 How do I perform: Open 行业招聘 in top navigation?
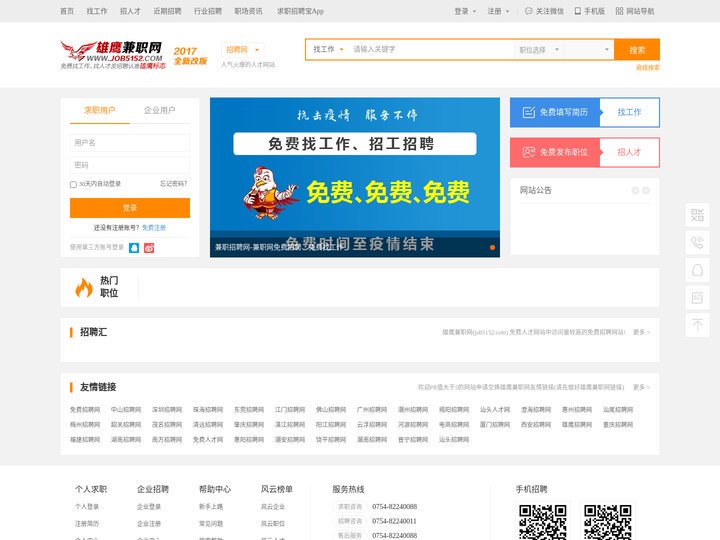pos(208,11)
